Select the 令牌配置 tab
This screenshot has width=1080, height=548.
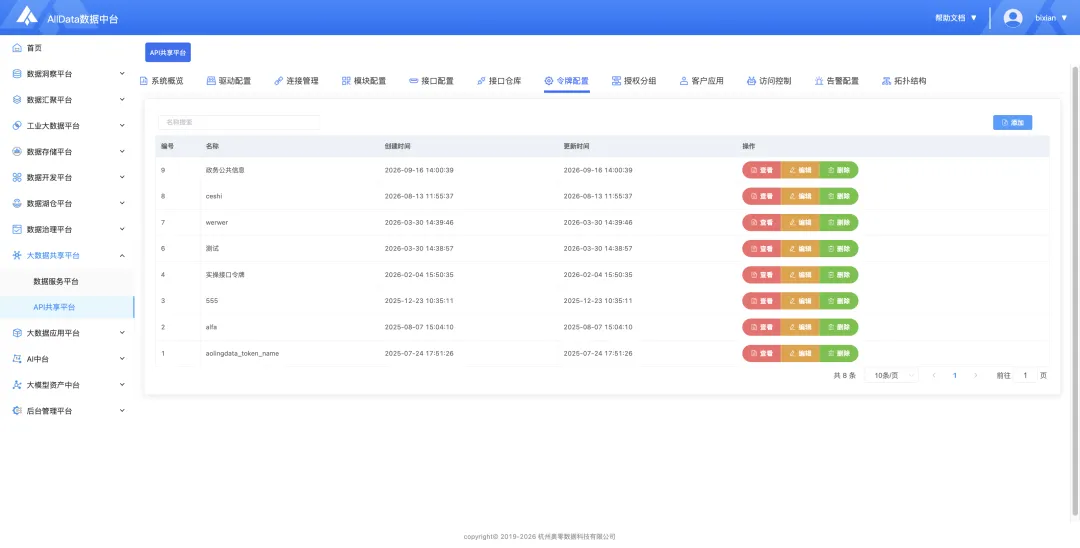(566, 81)
